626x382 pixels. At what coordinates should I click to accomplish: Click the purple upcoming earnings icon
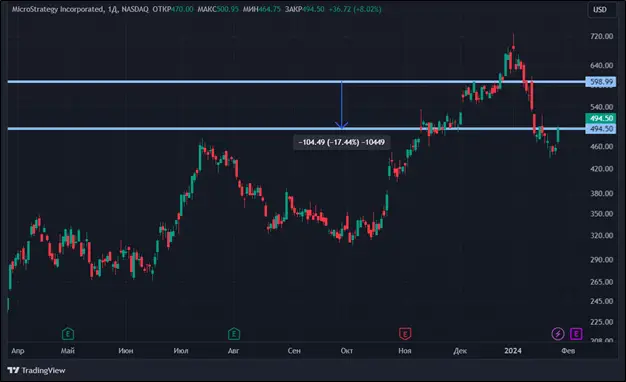576,334
